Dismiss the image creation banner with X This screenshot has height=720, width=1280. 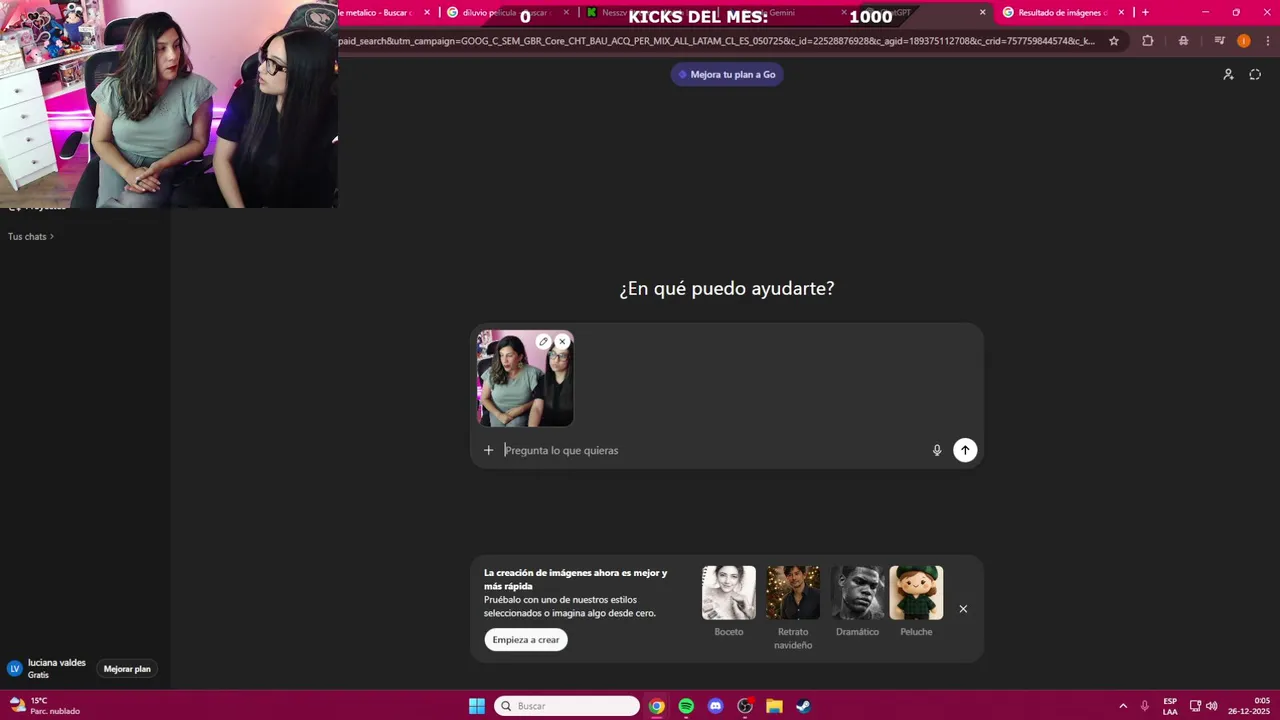(963, 609)
